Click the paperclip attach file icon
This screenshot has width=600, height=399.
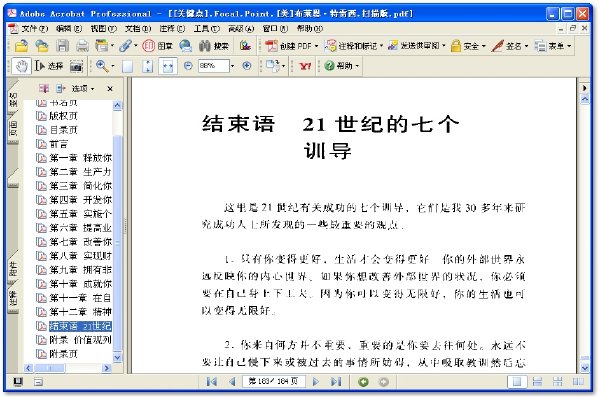pyautogui.click(x=126, y=46)
